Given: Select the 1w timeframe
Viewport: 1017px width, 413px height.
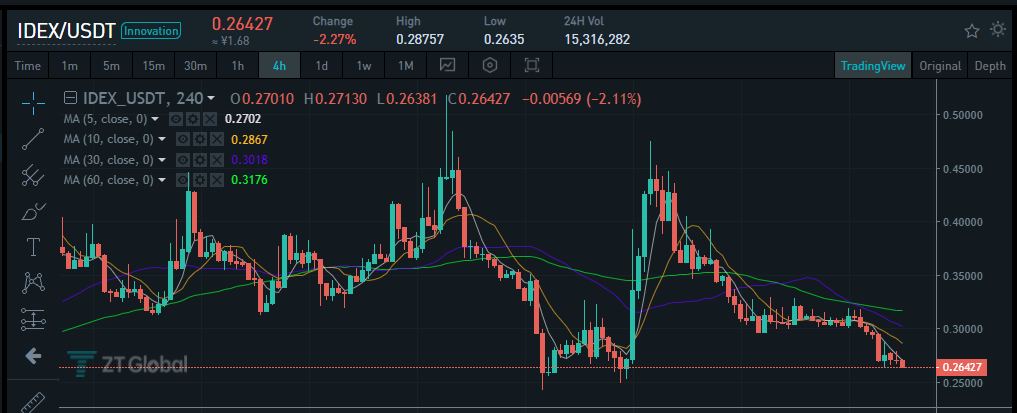Looking at the screenshot, I should coord(363,65).
